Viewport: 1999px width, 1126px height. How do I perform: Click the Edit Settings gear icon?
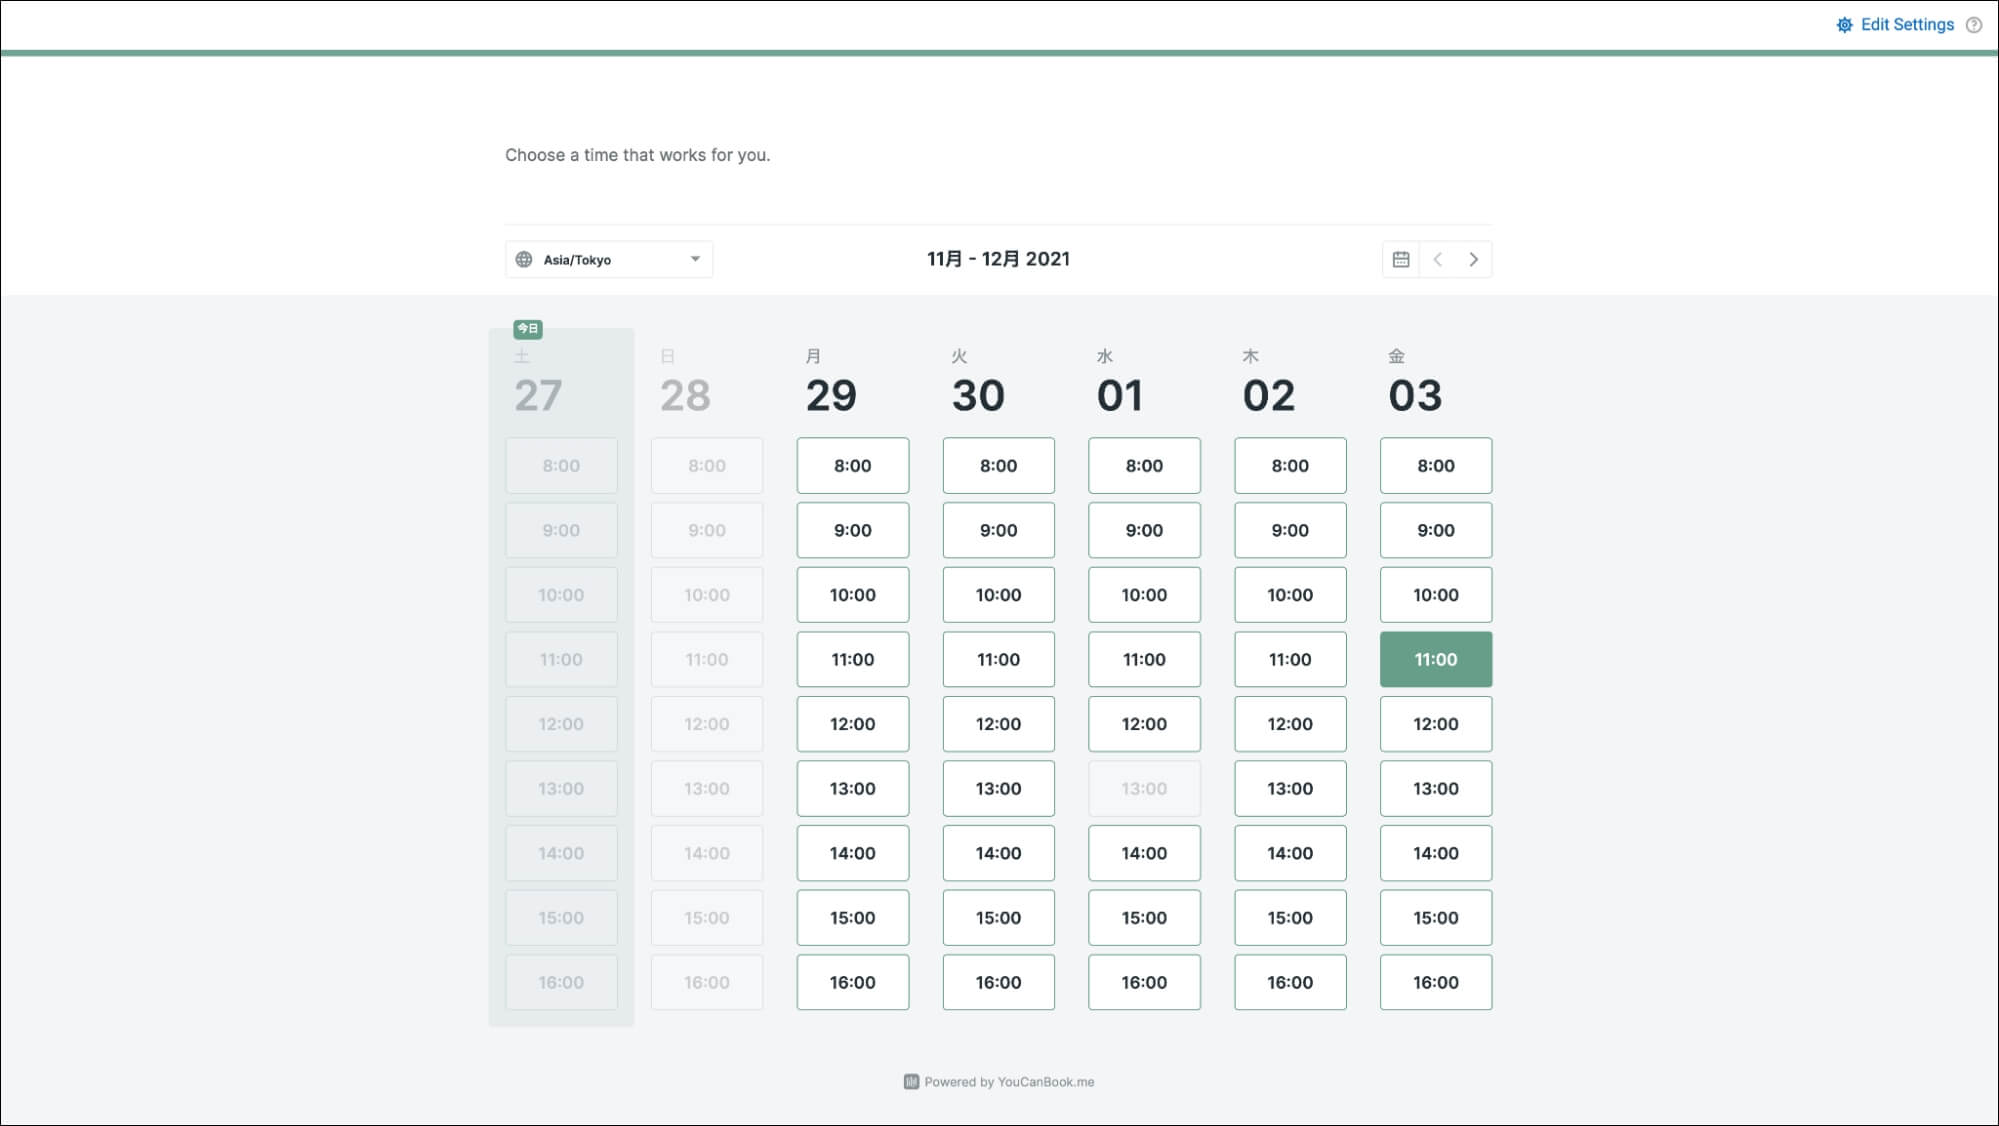pyautogui.click(x=1844, y=25)
